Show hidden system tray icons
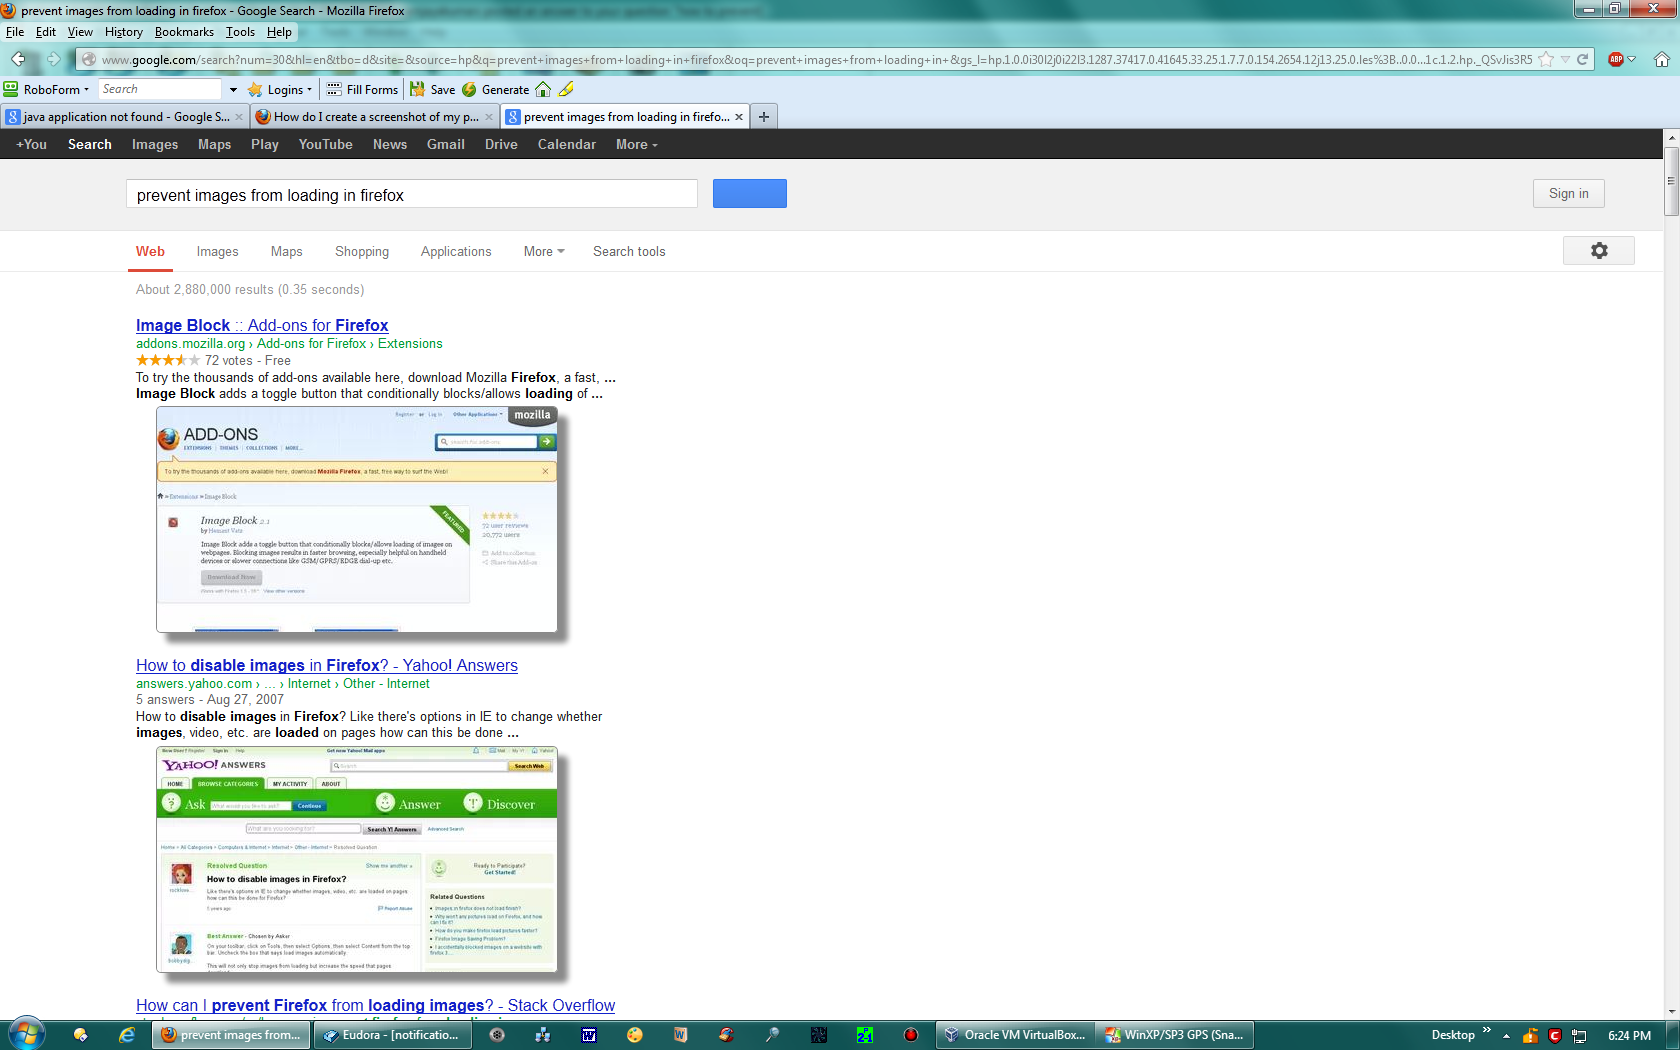Image resolution: width=1680 pixels, height=1050 pixels. (x=1506, y=1036)
